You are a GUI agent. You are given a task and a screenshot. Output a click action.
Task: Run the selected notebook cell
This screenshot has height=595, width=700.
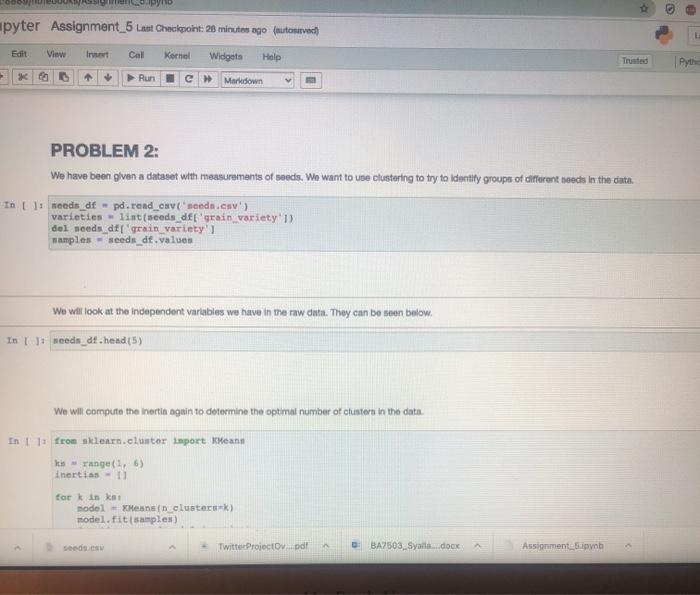pos(141,78)
